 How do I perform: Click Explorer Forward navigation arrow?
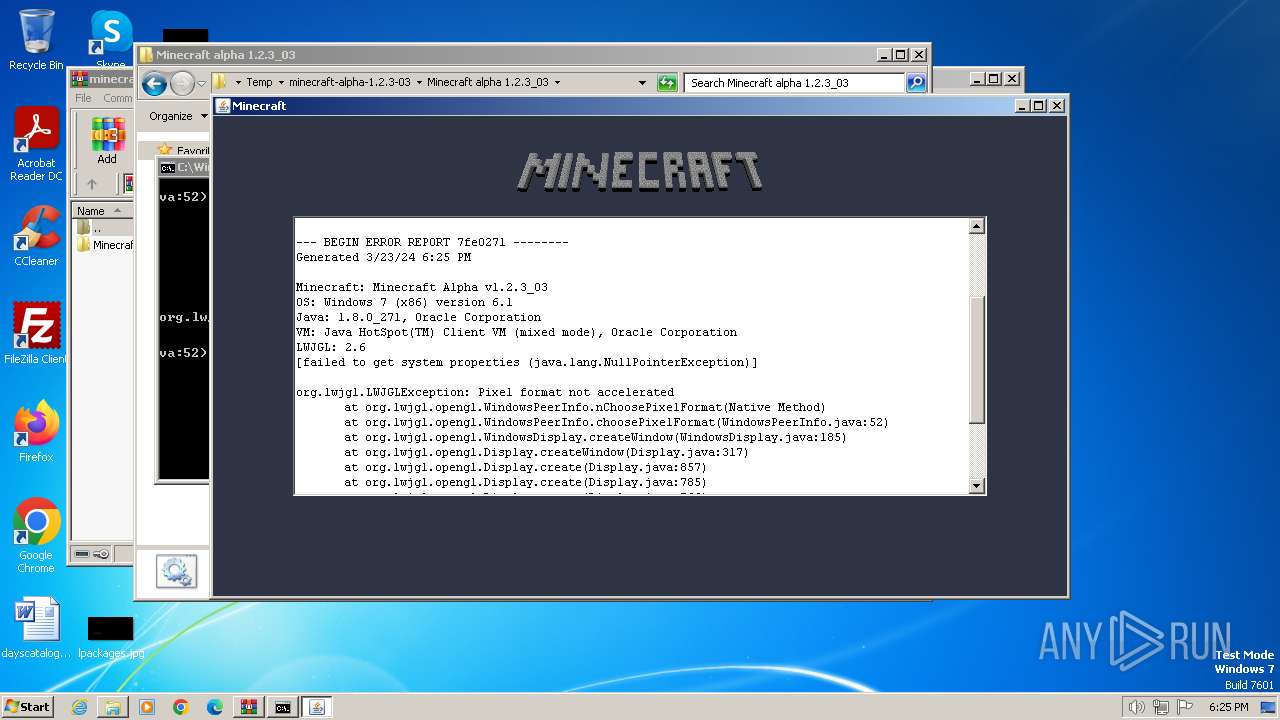[x=182, y=83]
